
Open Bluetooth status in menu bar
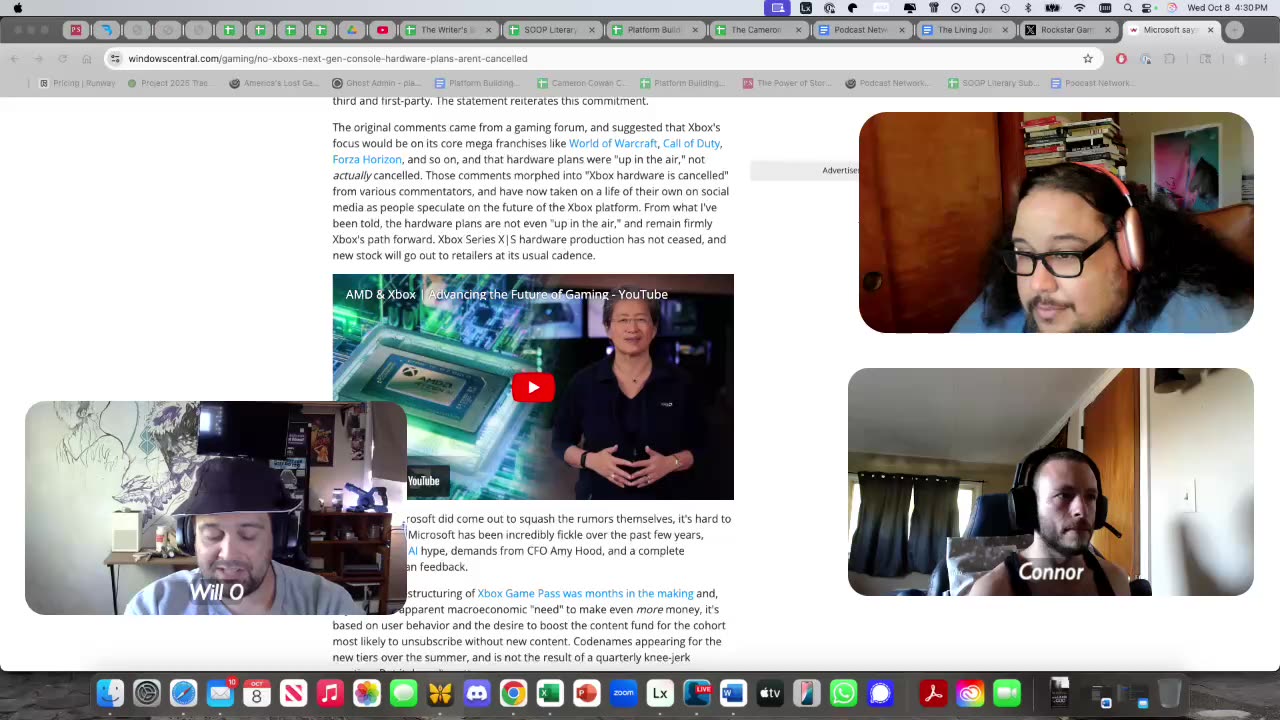1029,8
